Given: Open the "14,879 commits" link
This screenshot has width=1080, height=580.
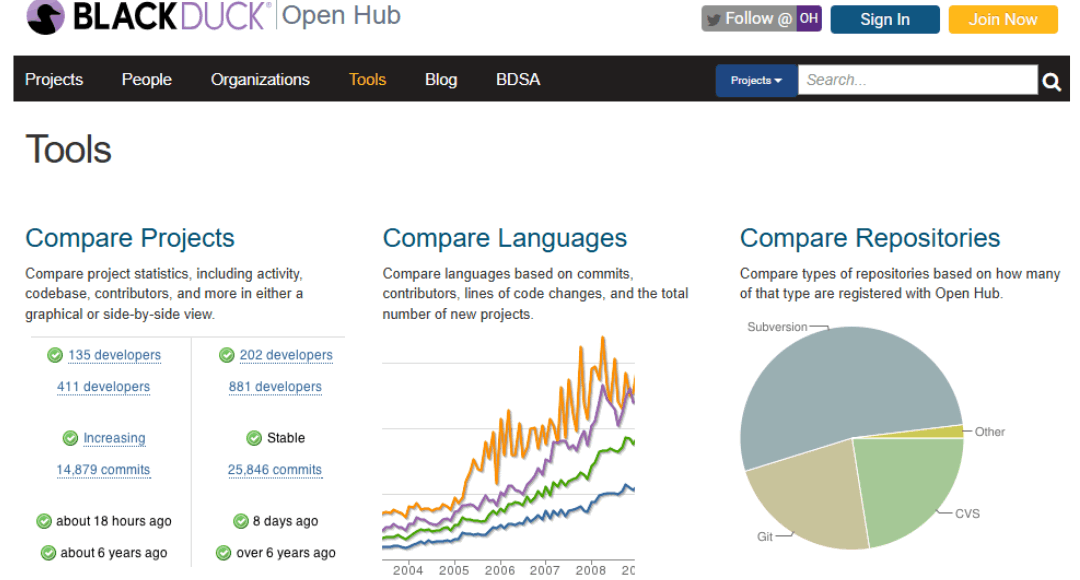Looking at the screenshot, I should (x=103, y=469).
